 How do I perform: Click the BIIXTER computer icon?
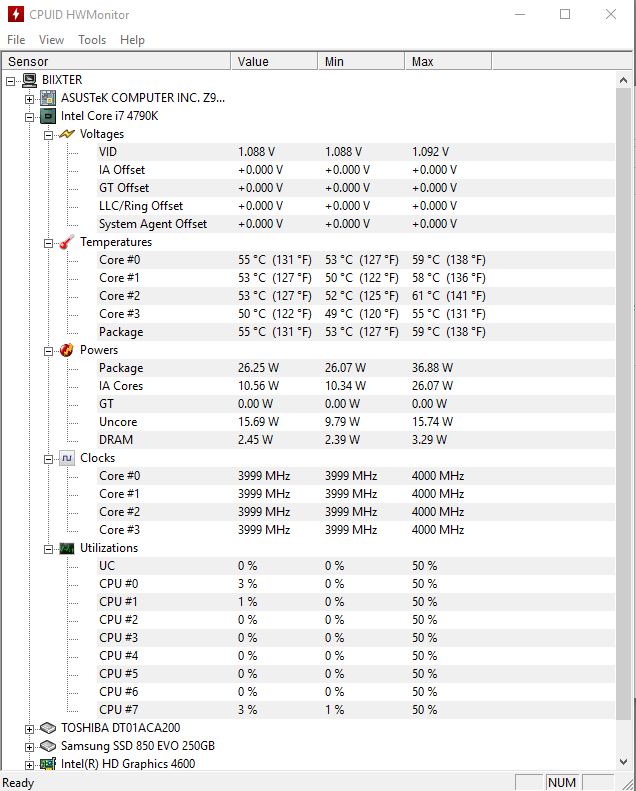pyautogui.click(x=30, y=80)
